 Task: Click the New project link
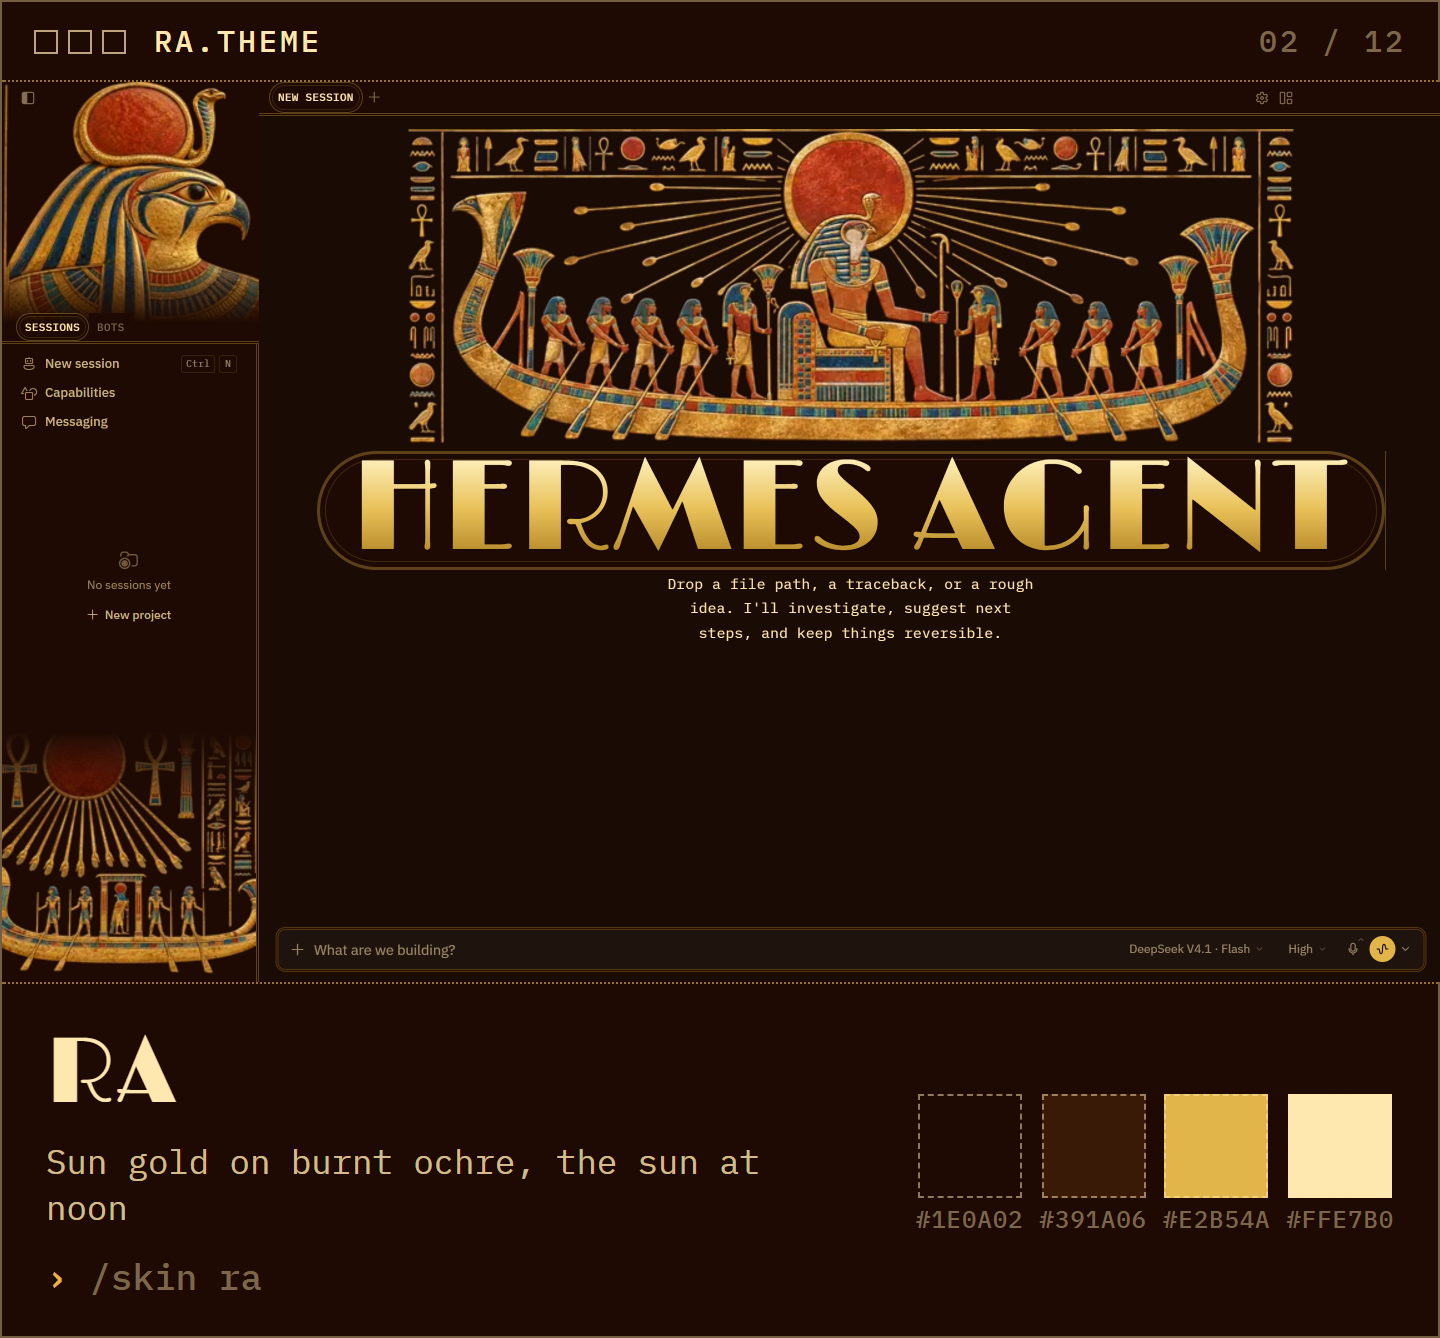129,615
